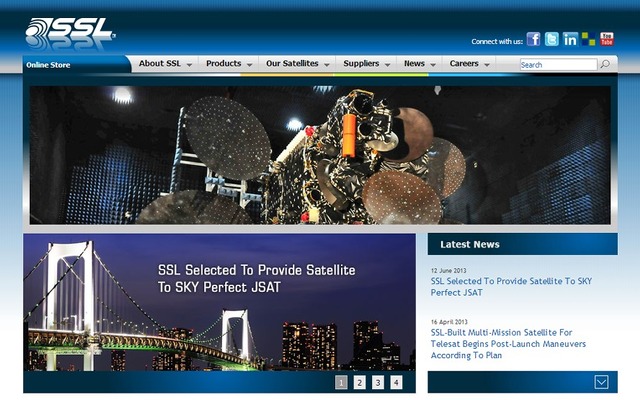Click the Latest News header
This screenshot has width=640, height=400.
(x=522, y=244)
